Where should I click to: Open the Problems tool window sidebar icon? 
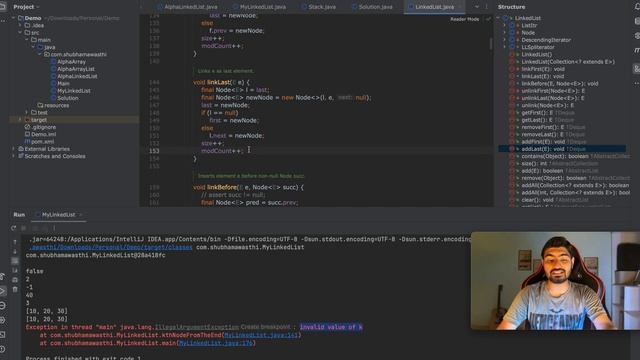(2, 349)
